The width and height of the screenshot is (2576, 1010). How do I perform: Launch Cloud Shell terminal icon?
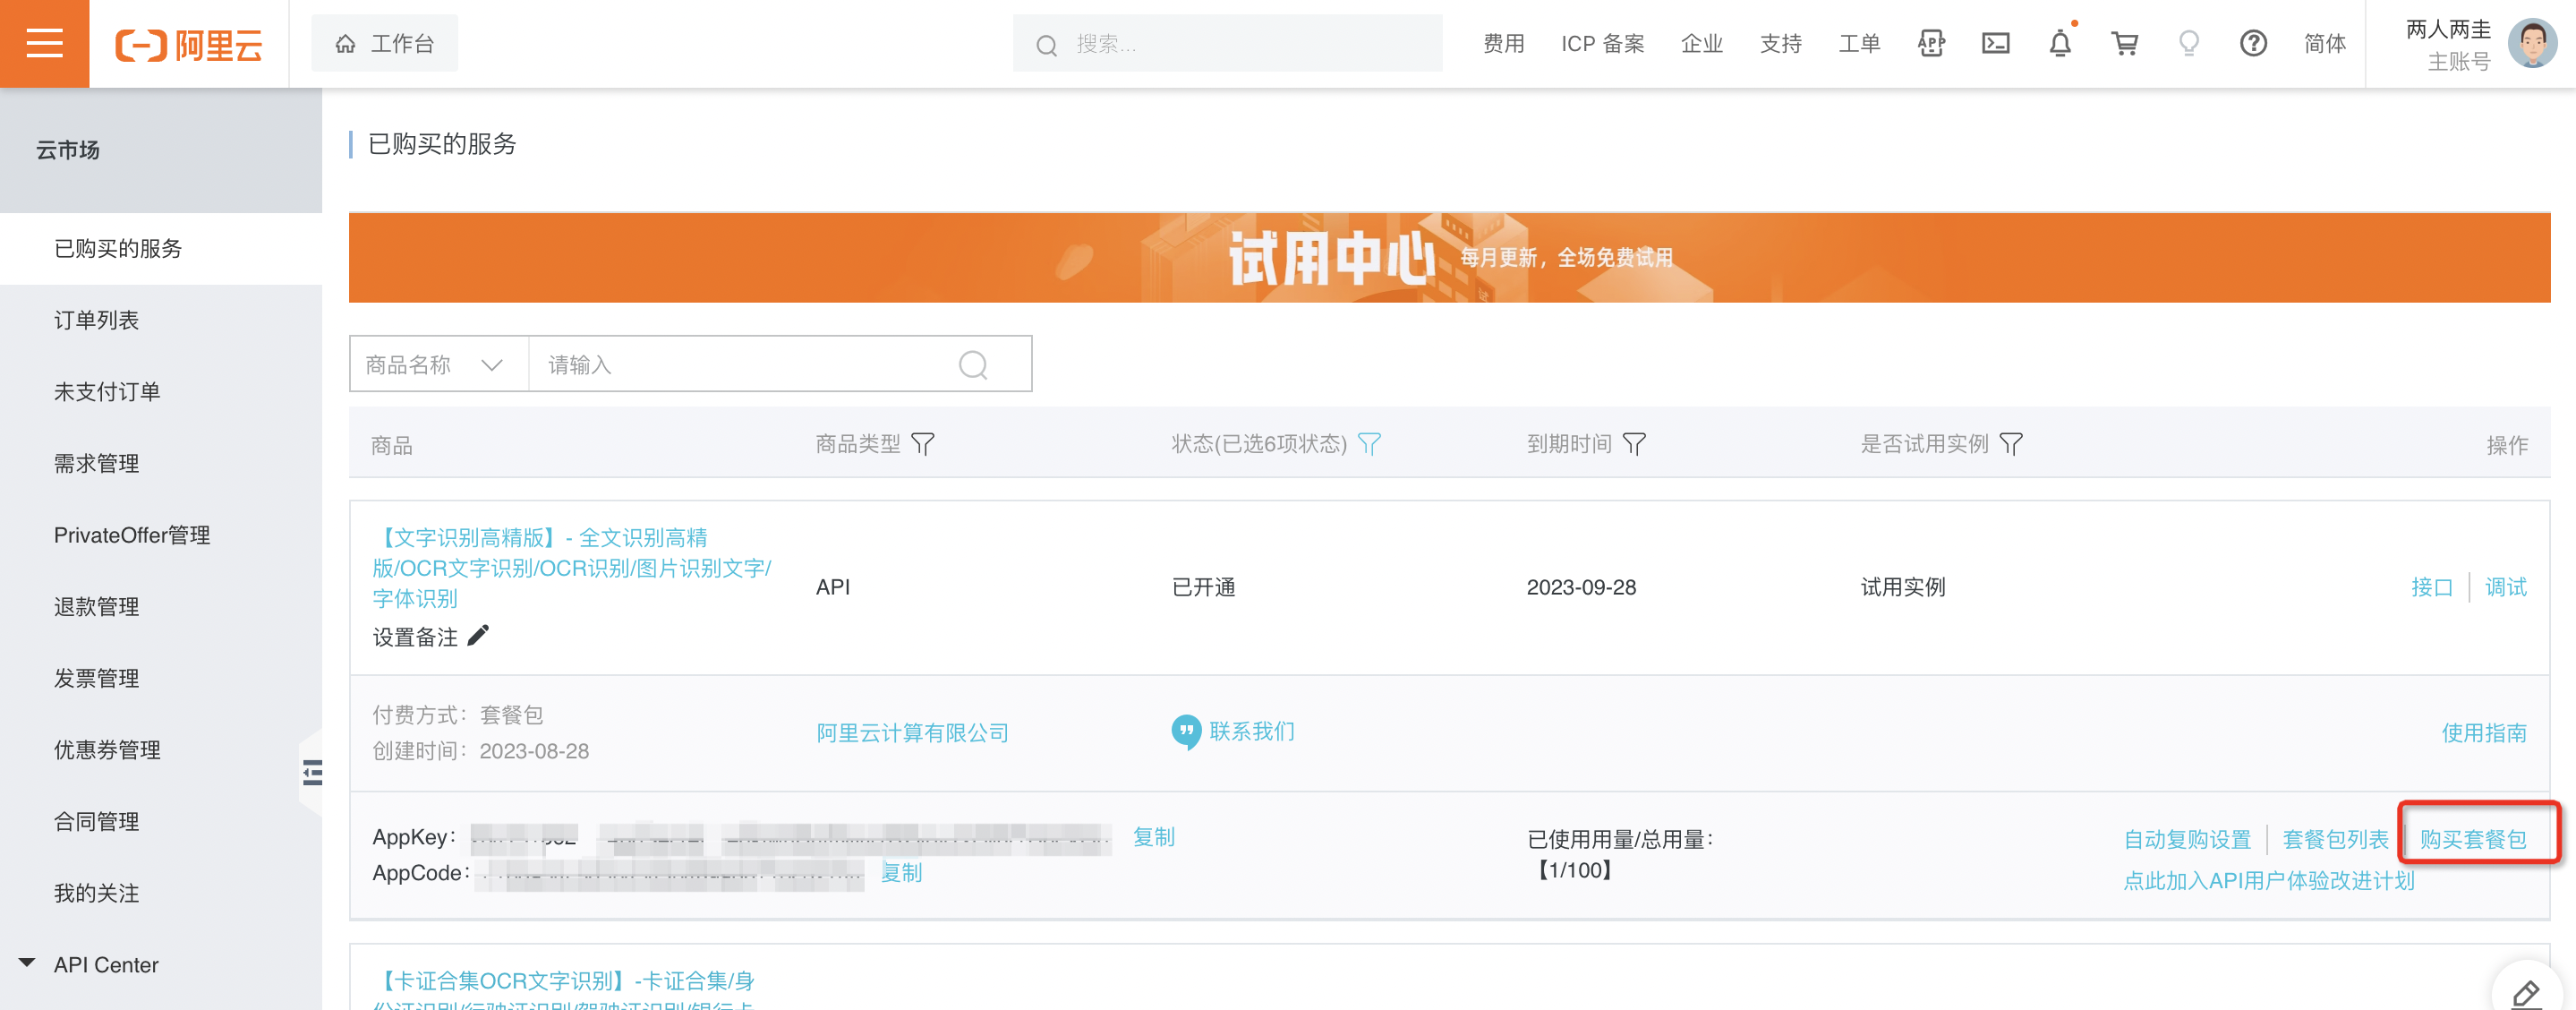(x=1995, y=44)
